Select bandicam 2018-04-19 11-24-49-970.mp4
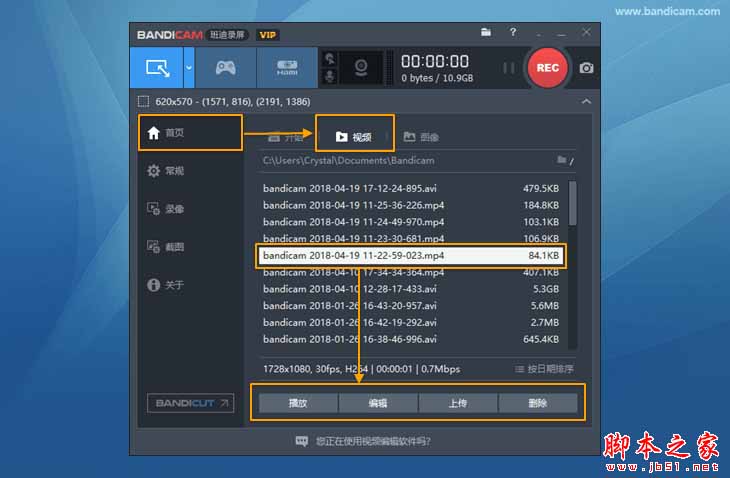The image size is (730, 478). (x=411, y=222)
